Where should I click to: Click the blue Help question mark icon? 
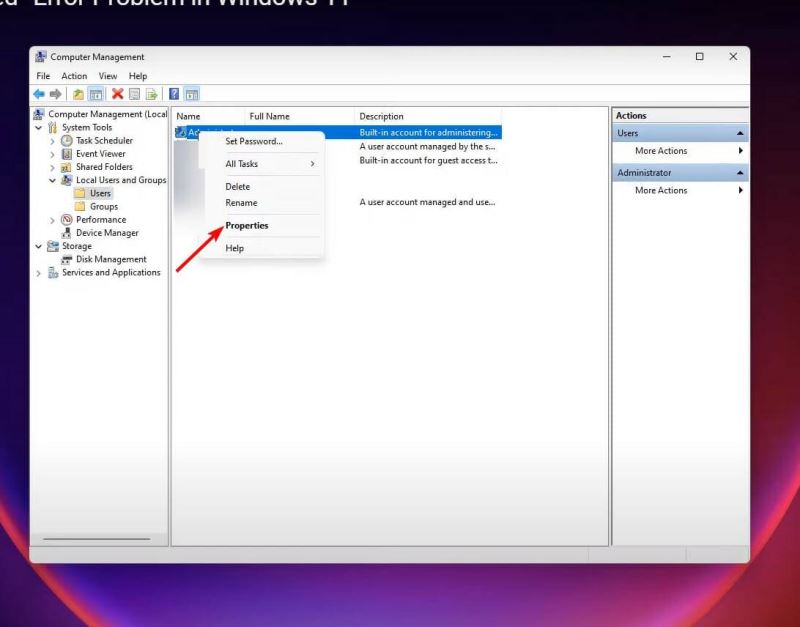tap(174, 94)
